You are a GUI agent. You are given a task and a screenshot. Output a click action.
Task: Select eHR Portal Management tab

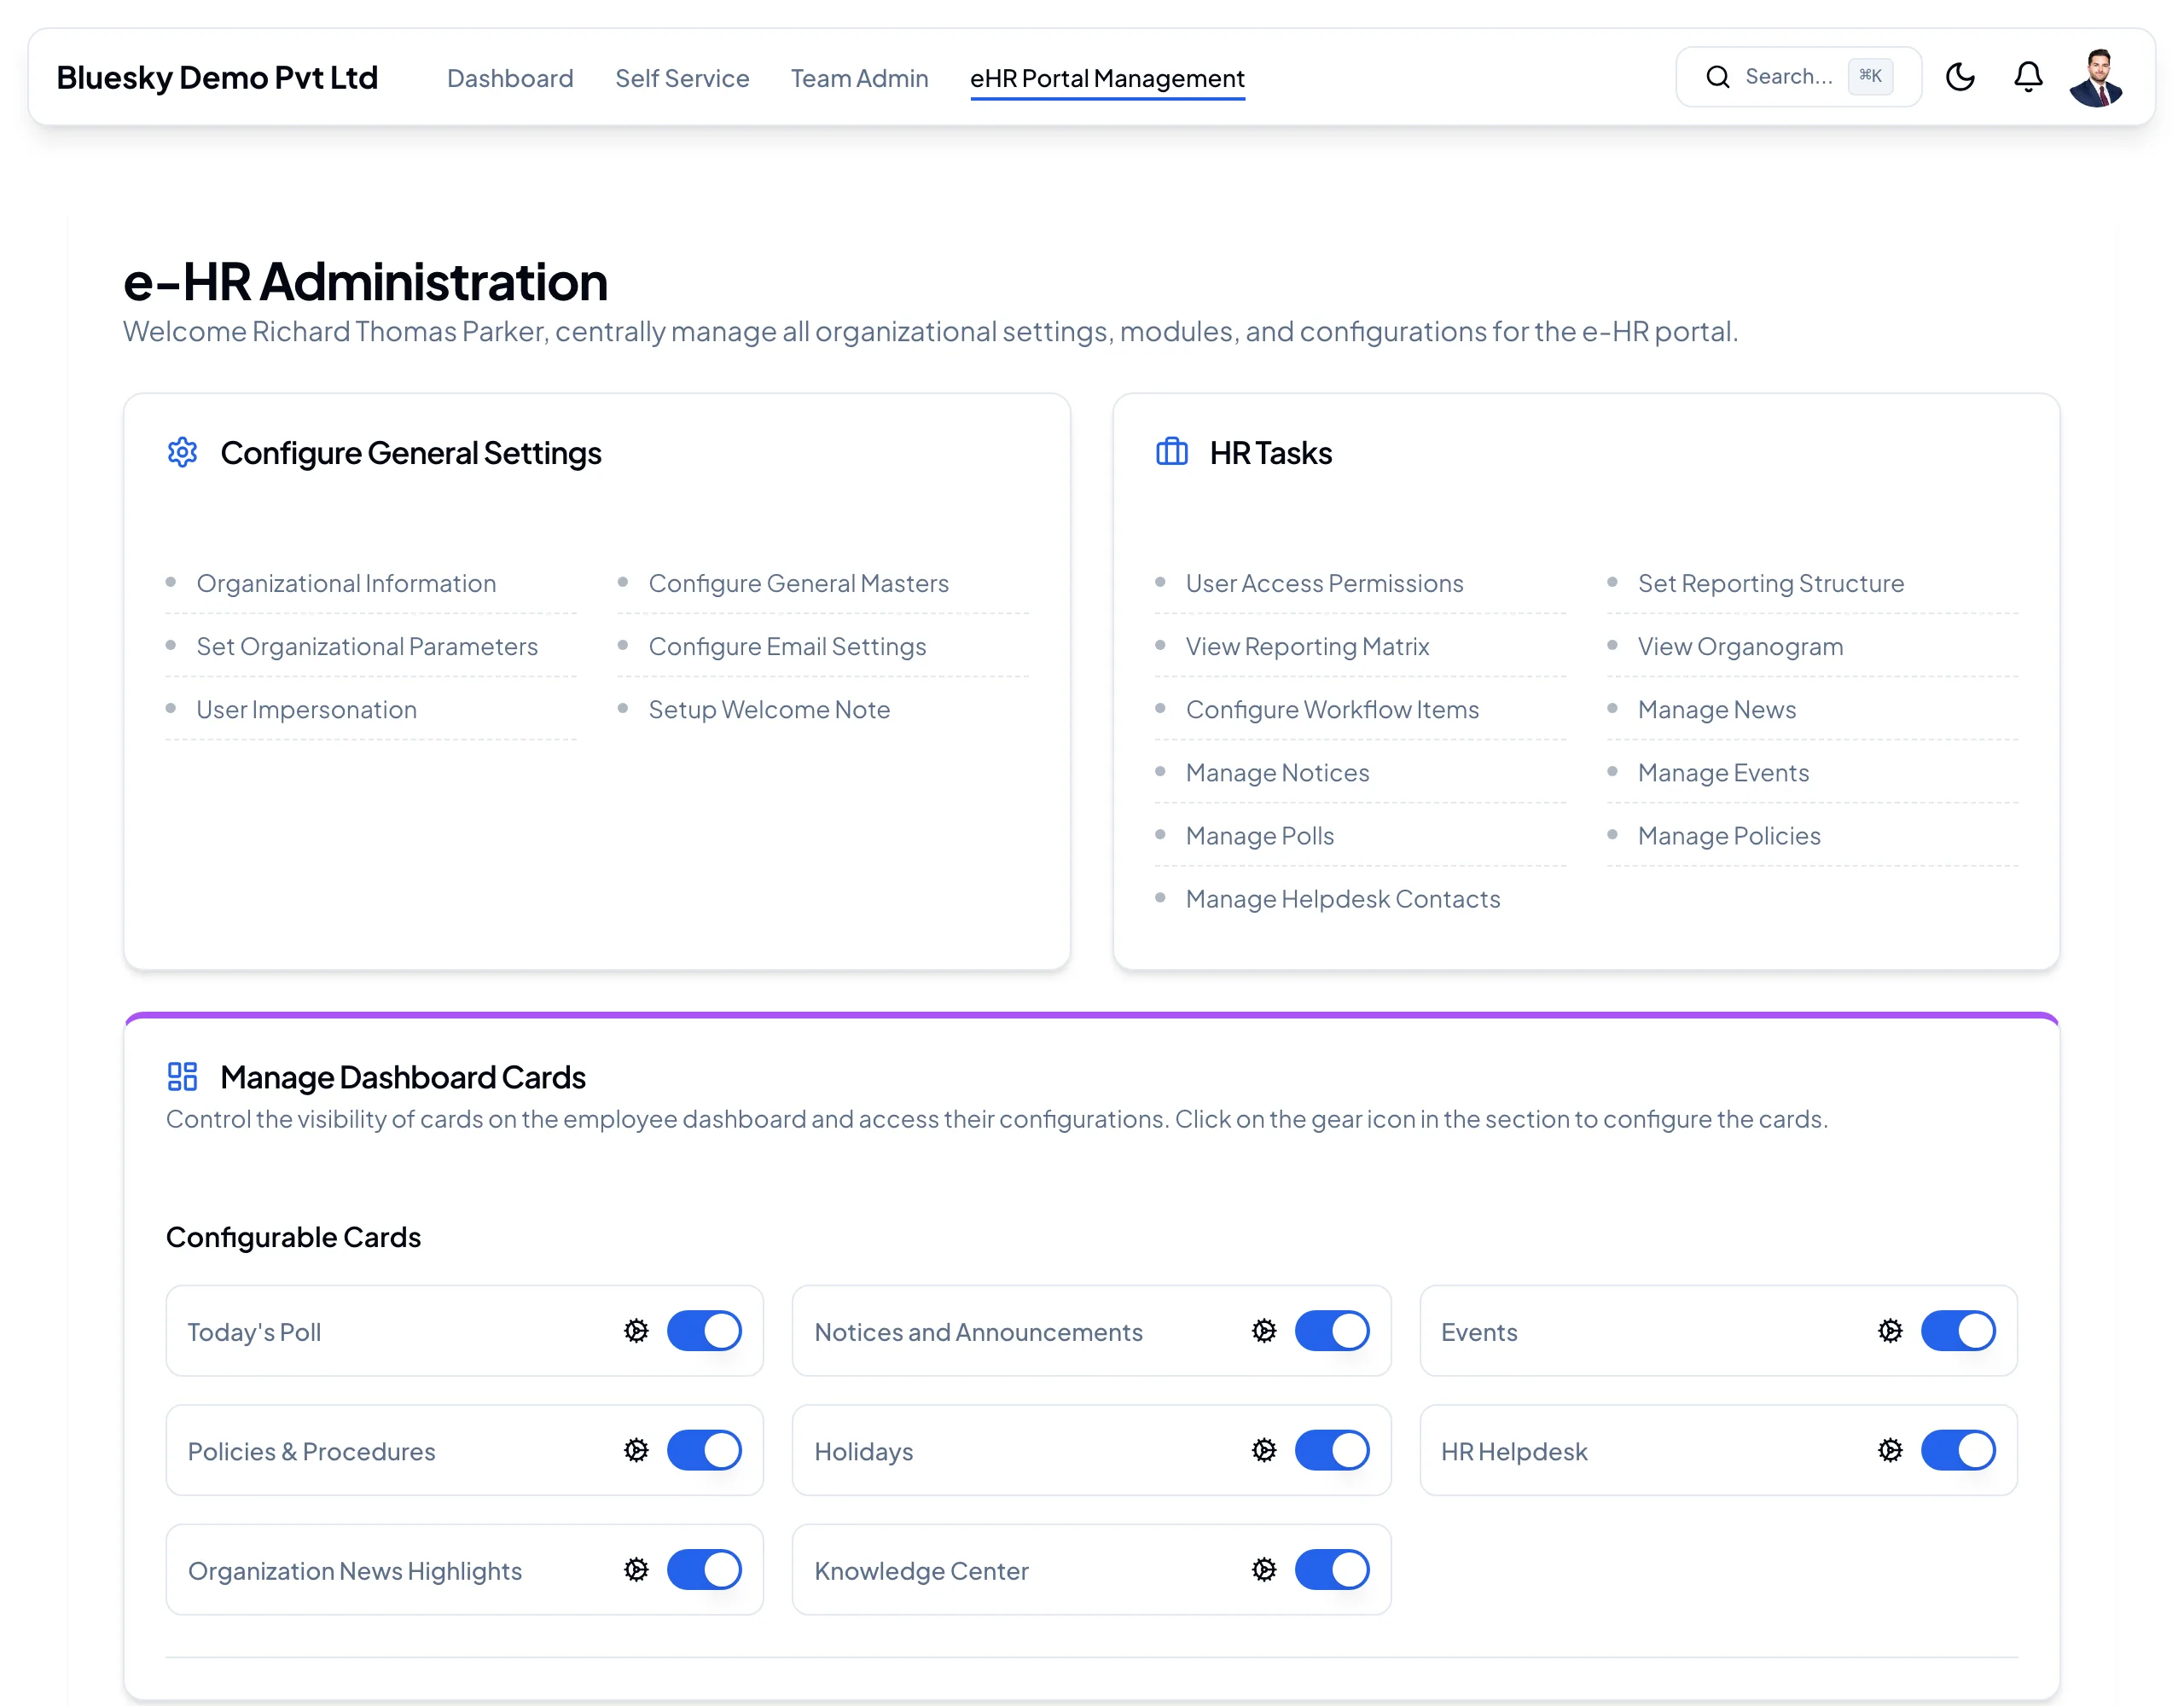(1107, 78)
